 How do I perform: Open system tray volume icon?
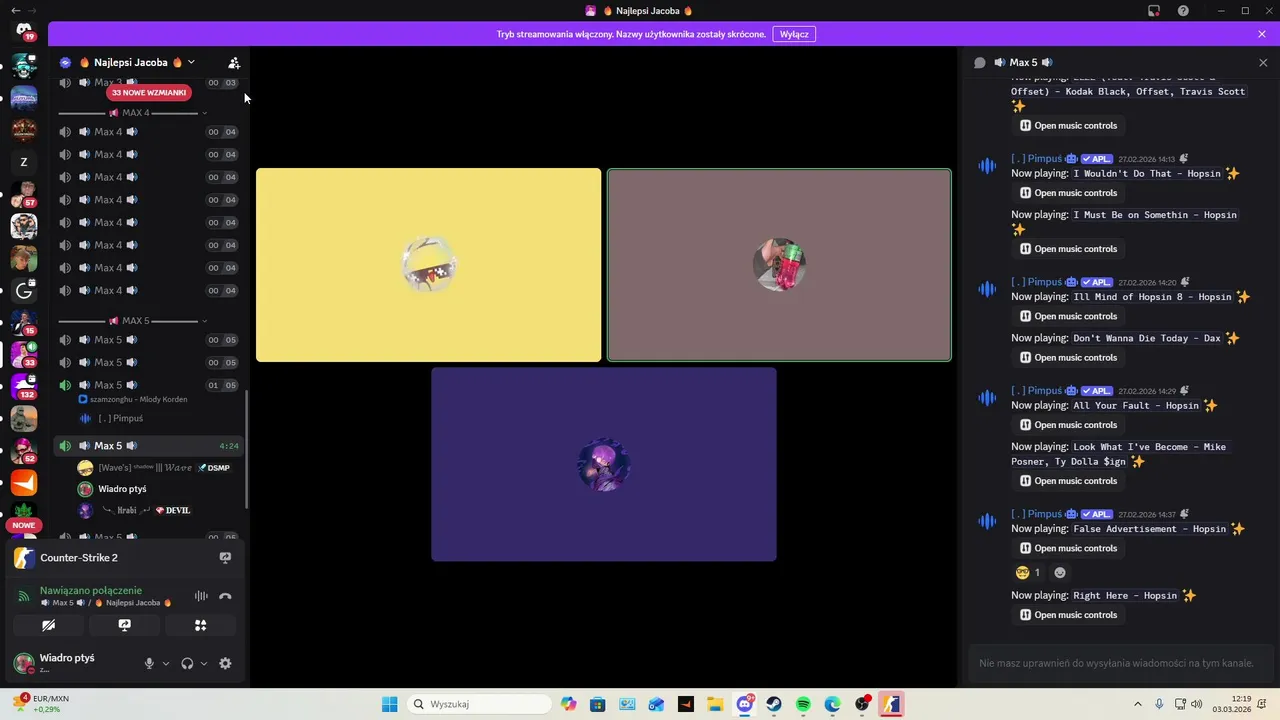click(1197, 704)
